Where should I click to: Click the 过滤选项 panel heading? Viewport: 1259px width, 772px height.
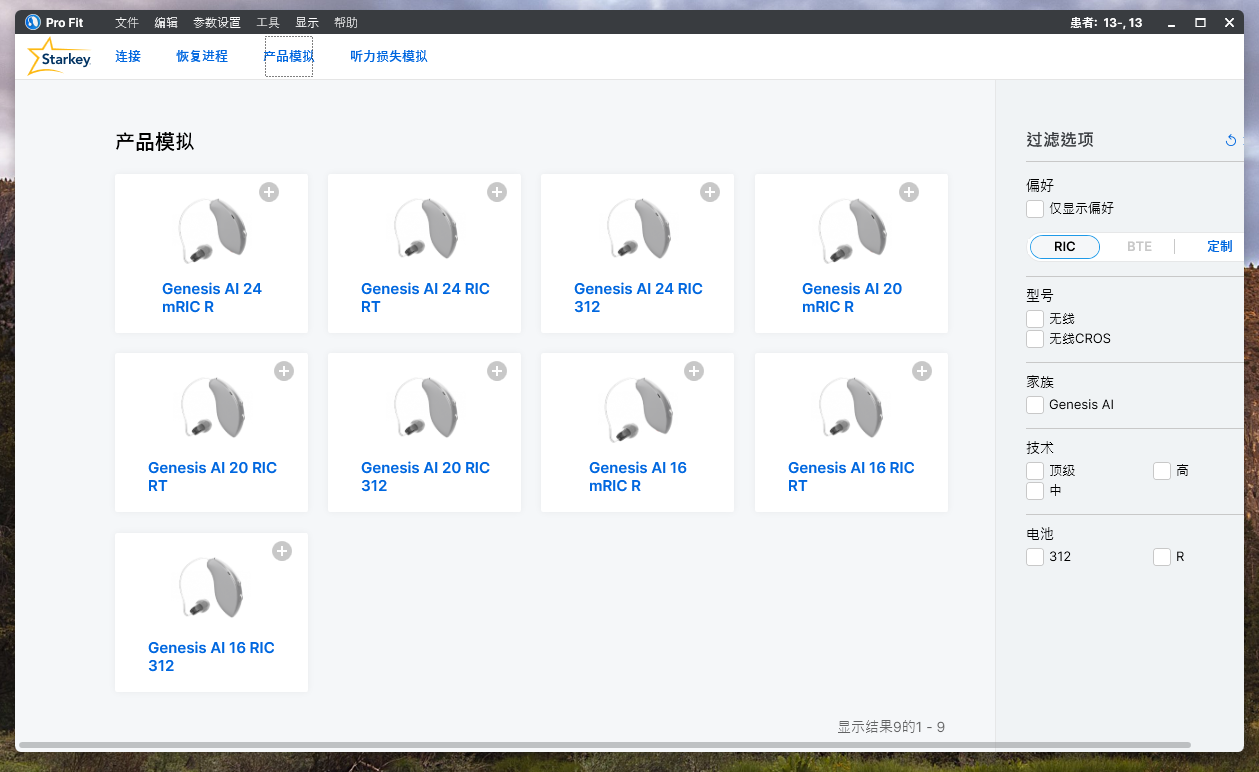coord(1060,140)
